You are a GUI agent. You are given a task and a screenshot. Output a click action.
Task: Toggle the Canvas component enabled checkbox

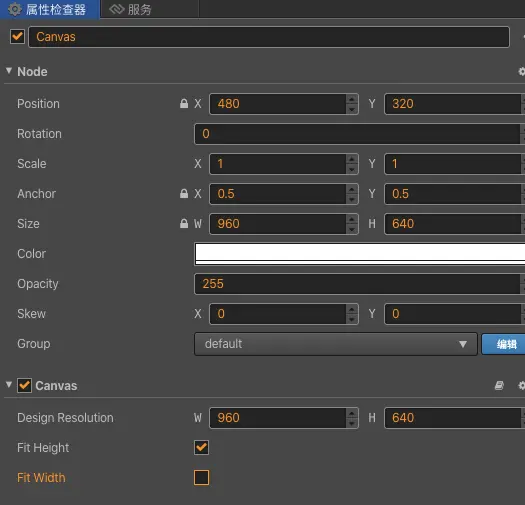(x=24, y=385)
